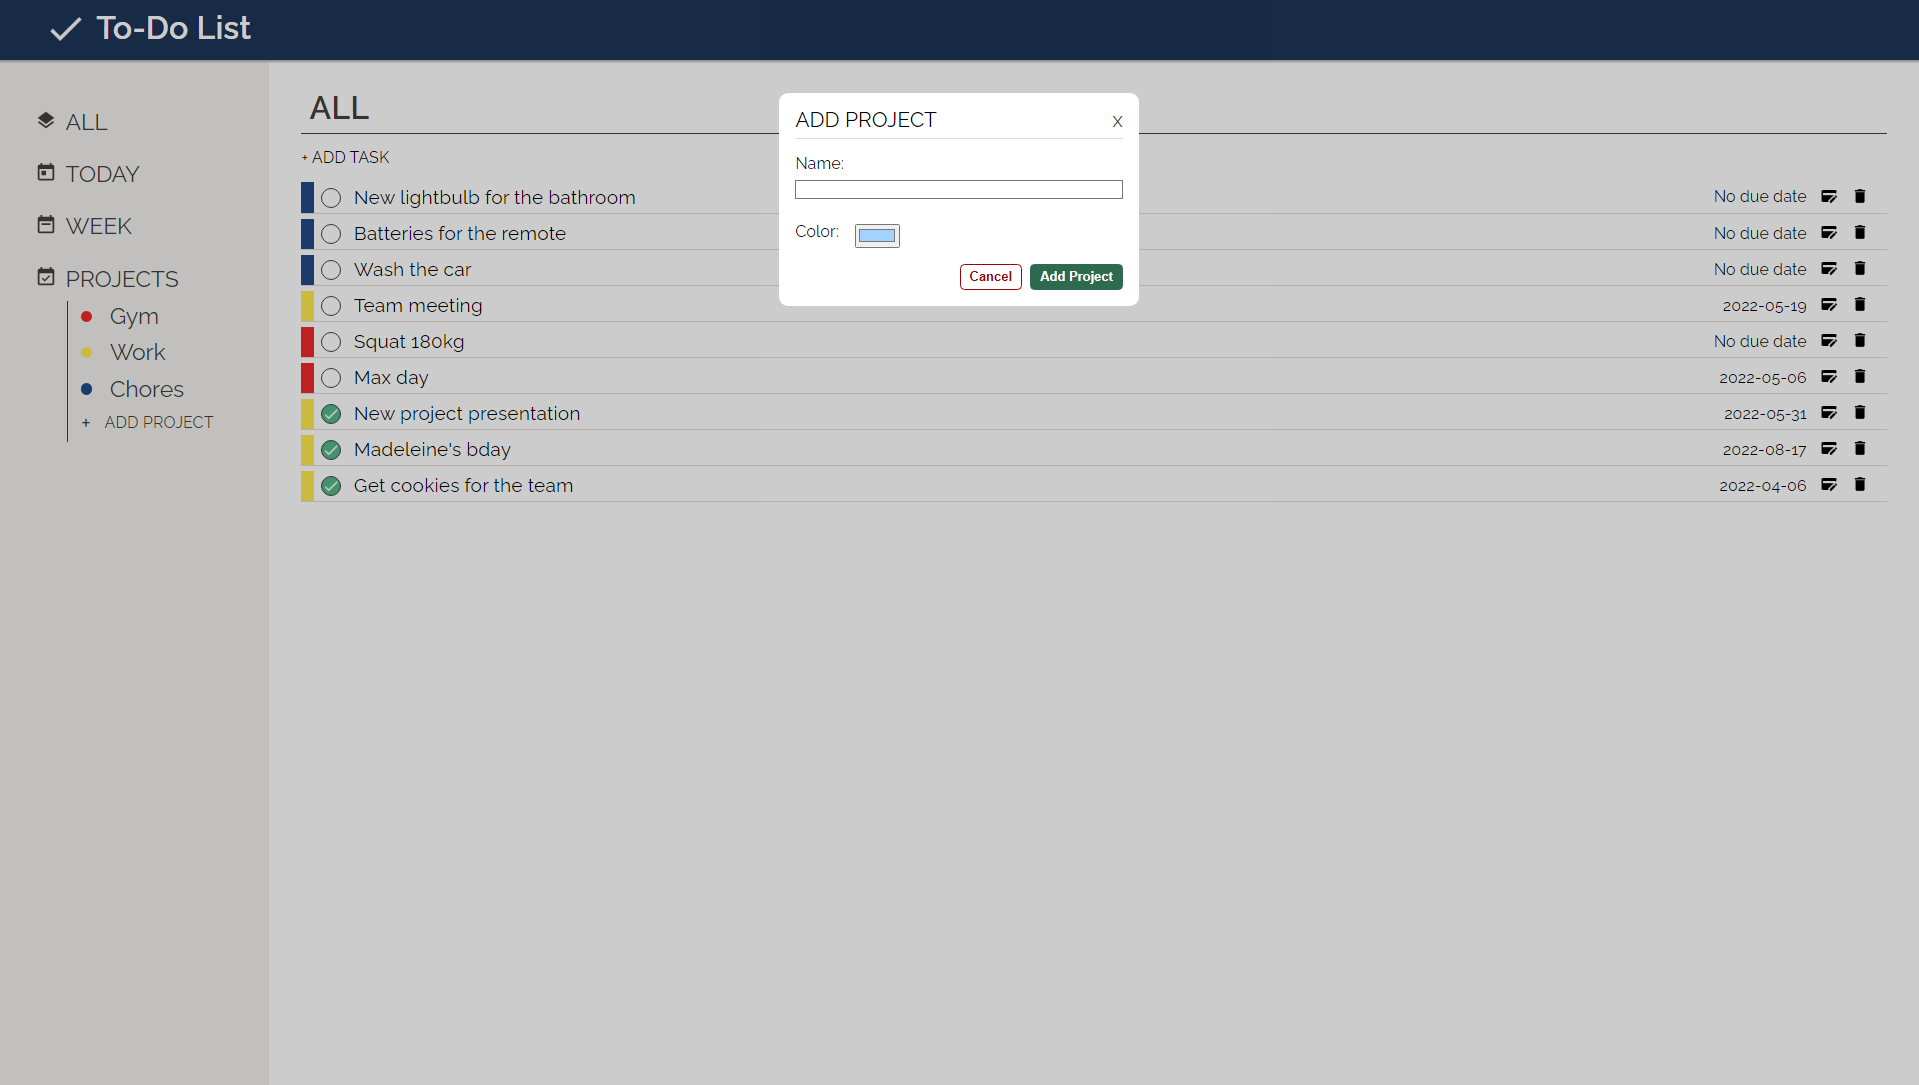Click the 'Team meeting' task title
The width and height of the screenshot is (1919, 1085).
tap(418, 306)
